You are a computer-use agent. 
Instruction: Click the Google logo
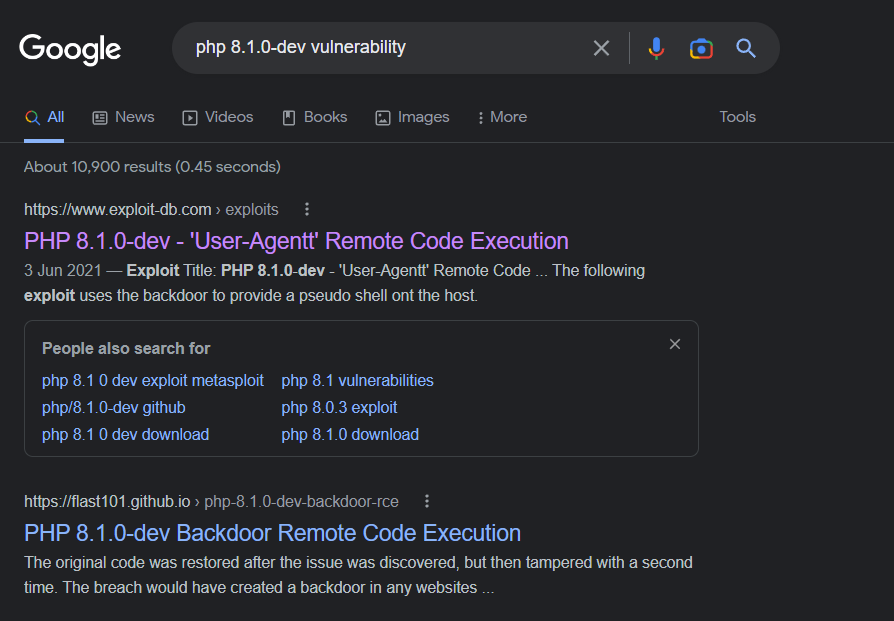[x=70, y=49]
